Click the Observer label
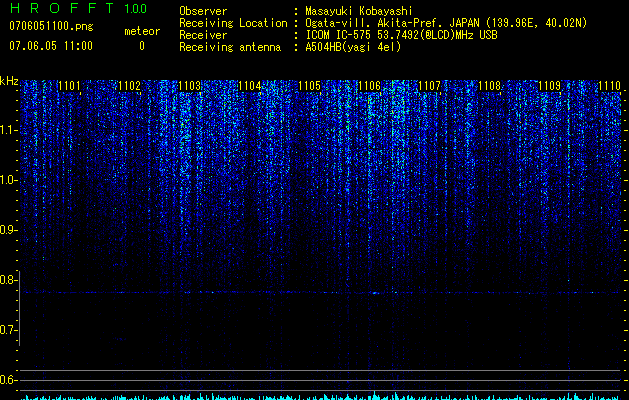629x400 pixels. [203, 11]
